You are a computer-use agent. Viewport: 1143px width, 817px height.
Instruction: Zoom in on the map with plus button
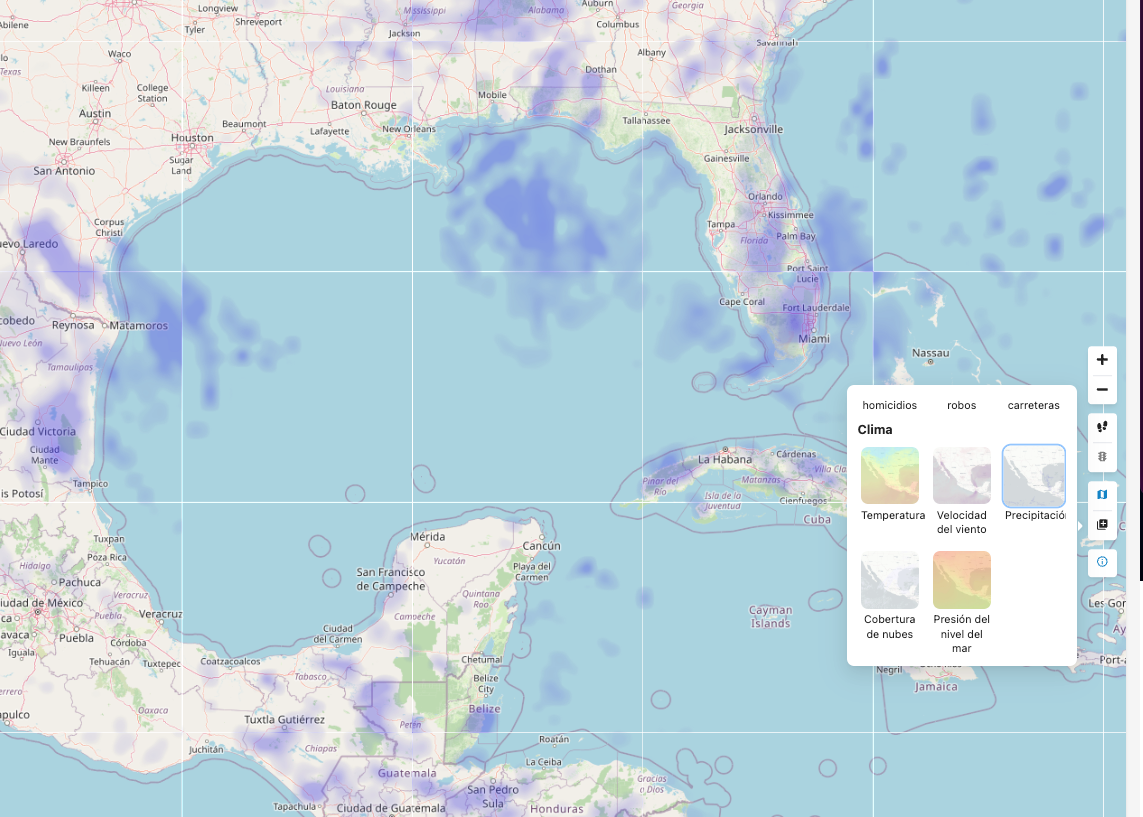coord(1102,360)
